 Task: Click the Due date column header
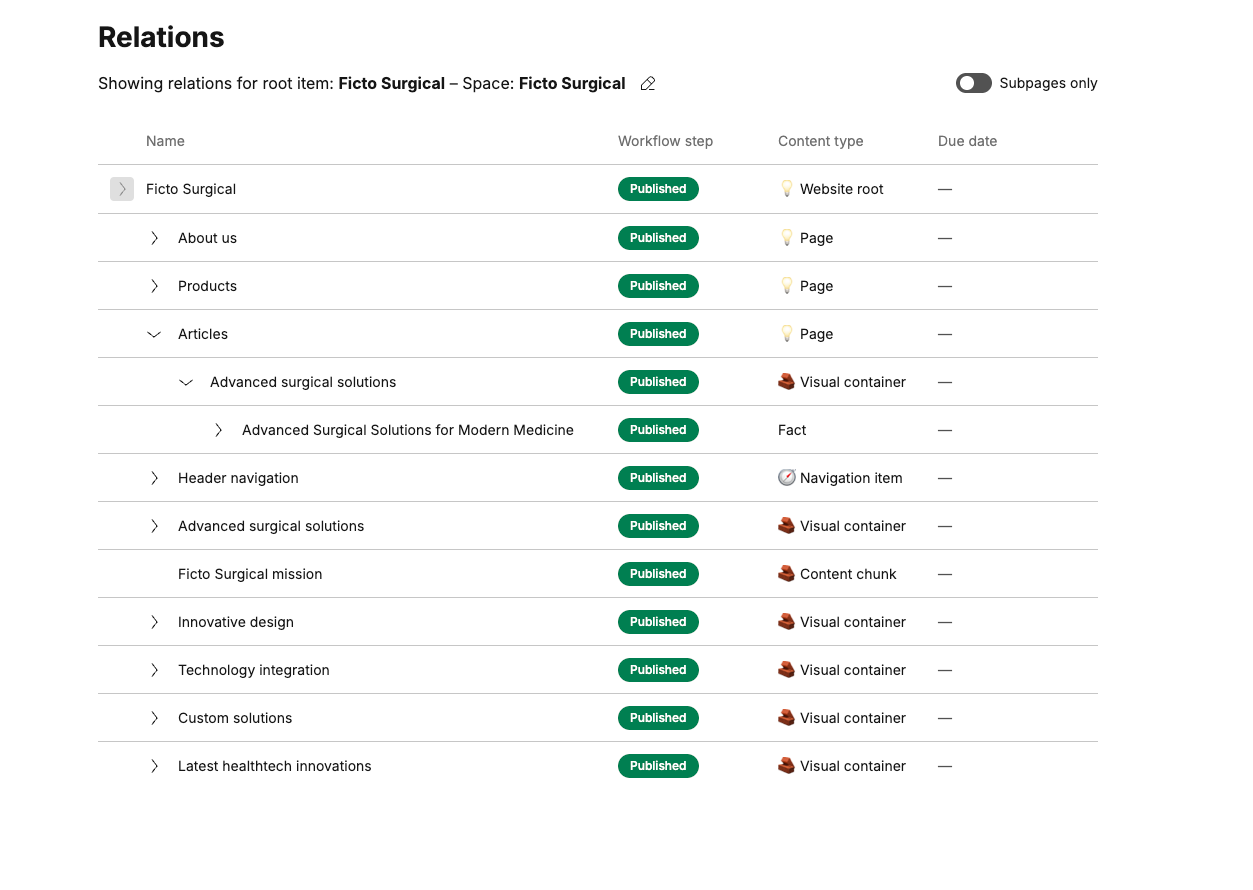point(967,141)
